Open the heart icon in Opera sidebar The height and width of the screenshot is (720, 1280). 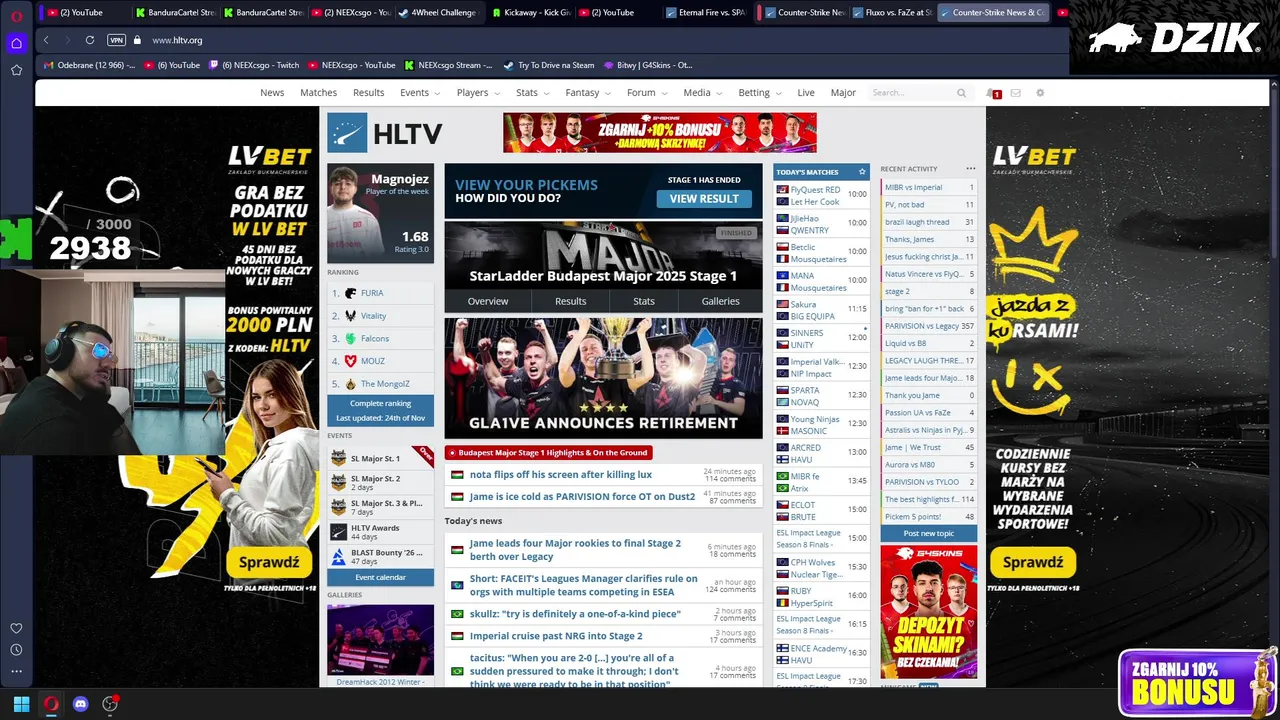click(16, 628)
